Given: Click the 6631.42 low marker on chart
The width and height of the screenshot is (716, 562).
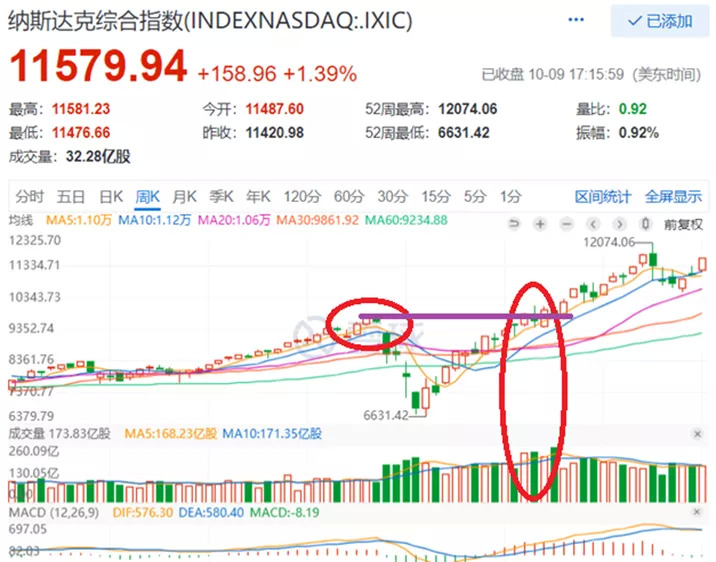Looking at the screenshot, I should 386,415.
